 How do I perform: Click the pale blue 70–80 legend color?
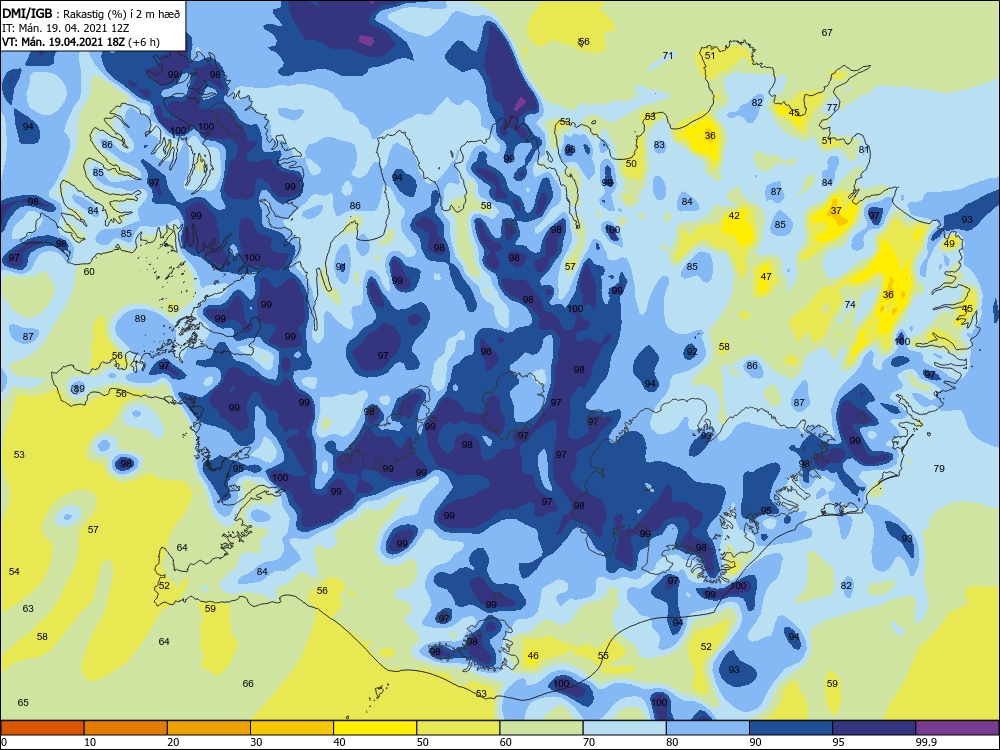[624, 728]
